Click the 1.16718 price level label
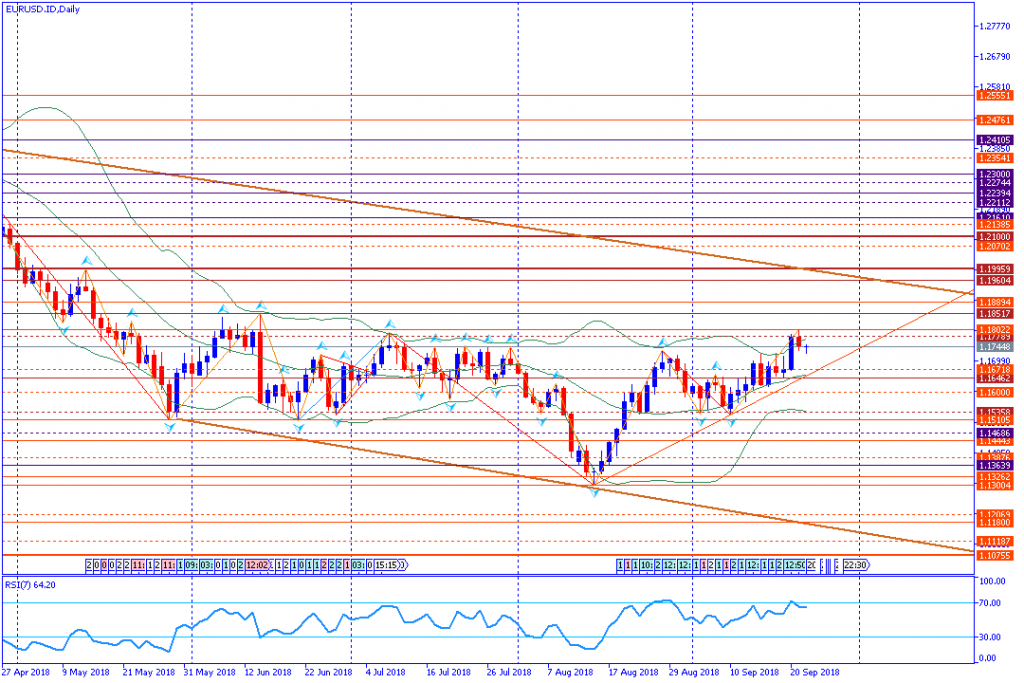The width and height of the screenshot is (1024, 683). pyautogui.click(x=995, y=370)
